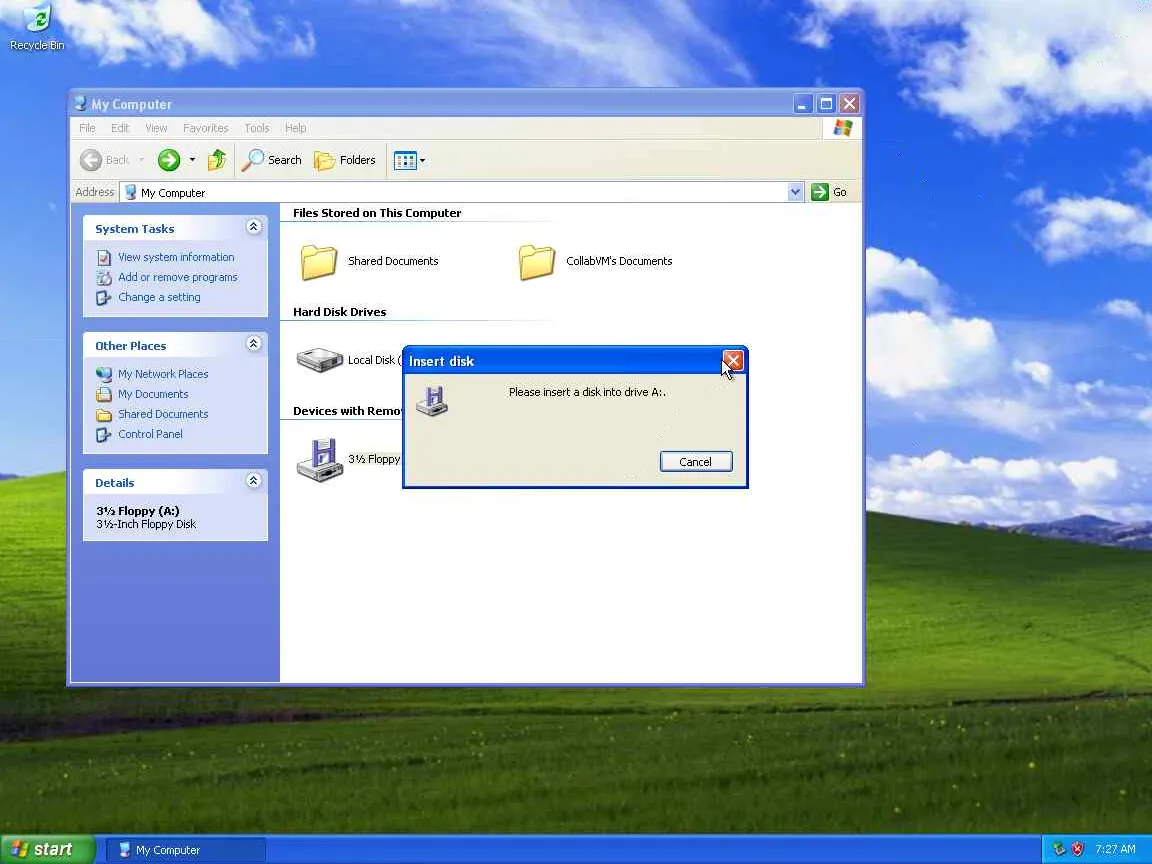This screenshot has height=864, width=1152.
Task: Click the taskbar clock 7:27 AM
Action: tap(1115, 849)
